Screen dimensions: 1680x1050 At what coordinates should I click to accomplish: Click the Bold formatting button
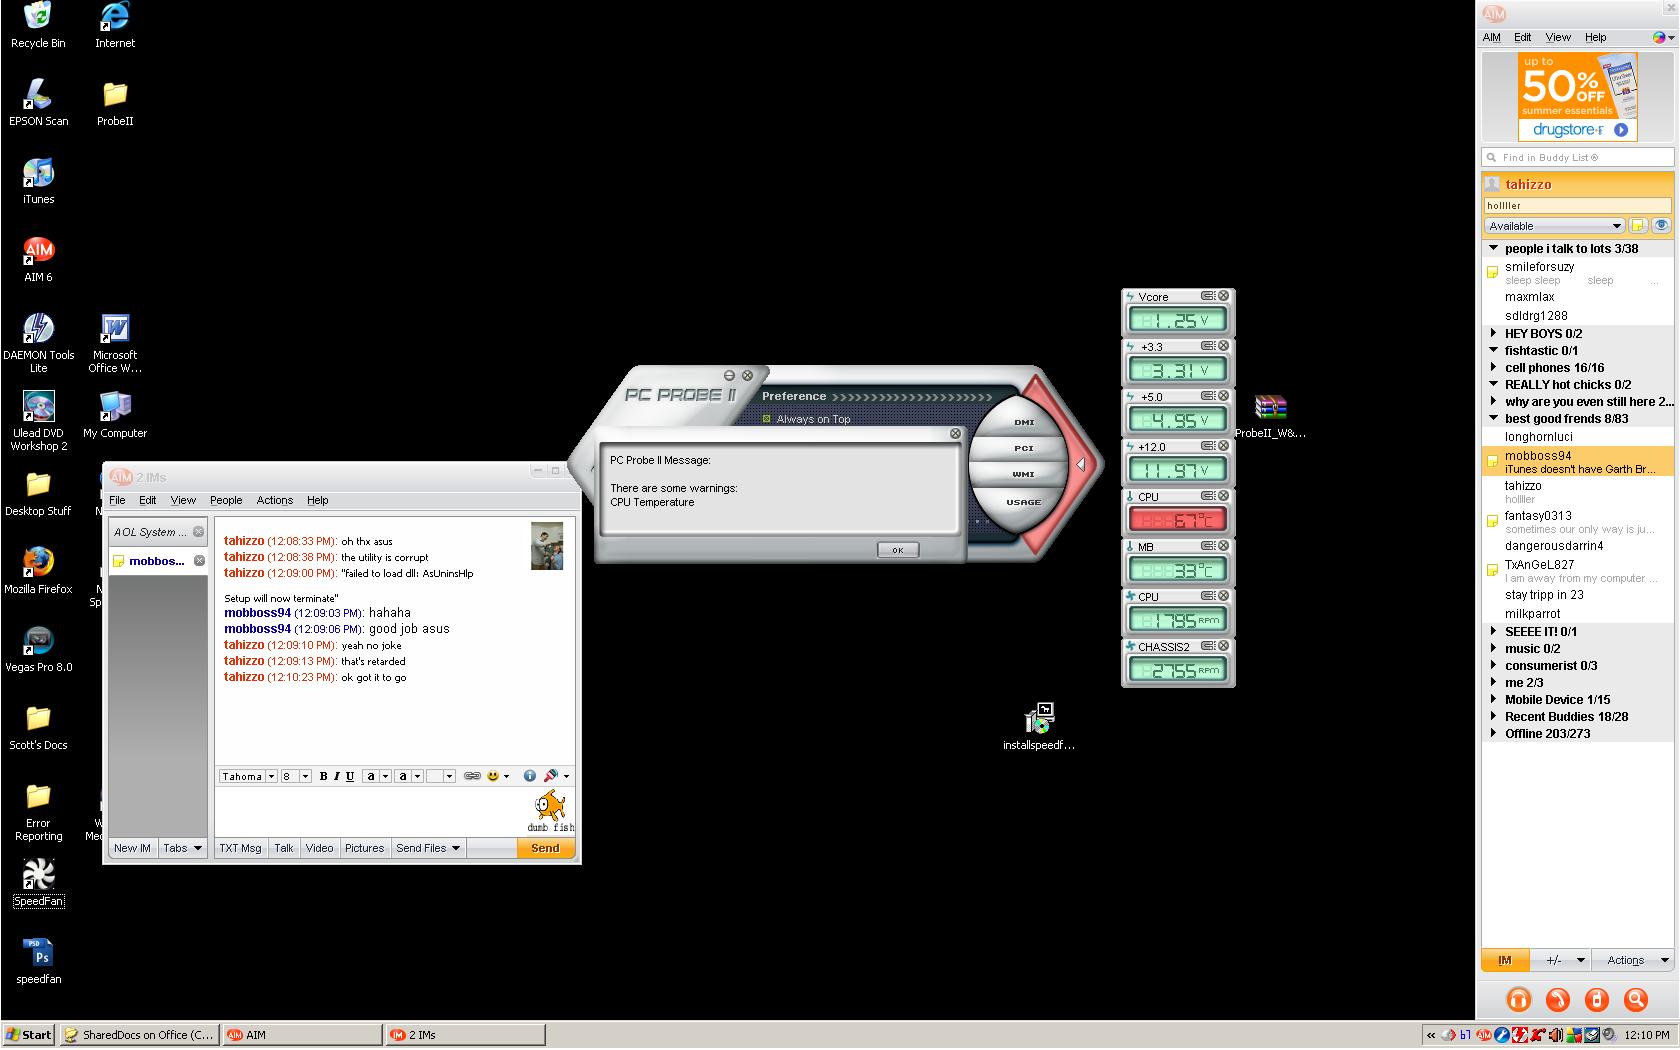pos(323,776)
